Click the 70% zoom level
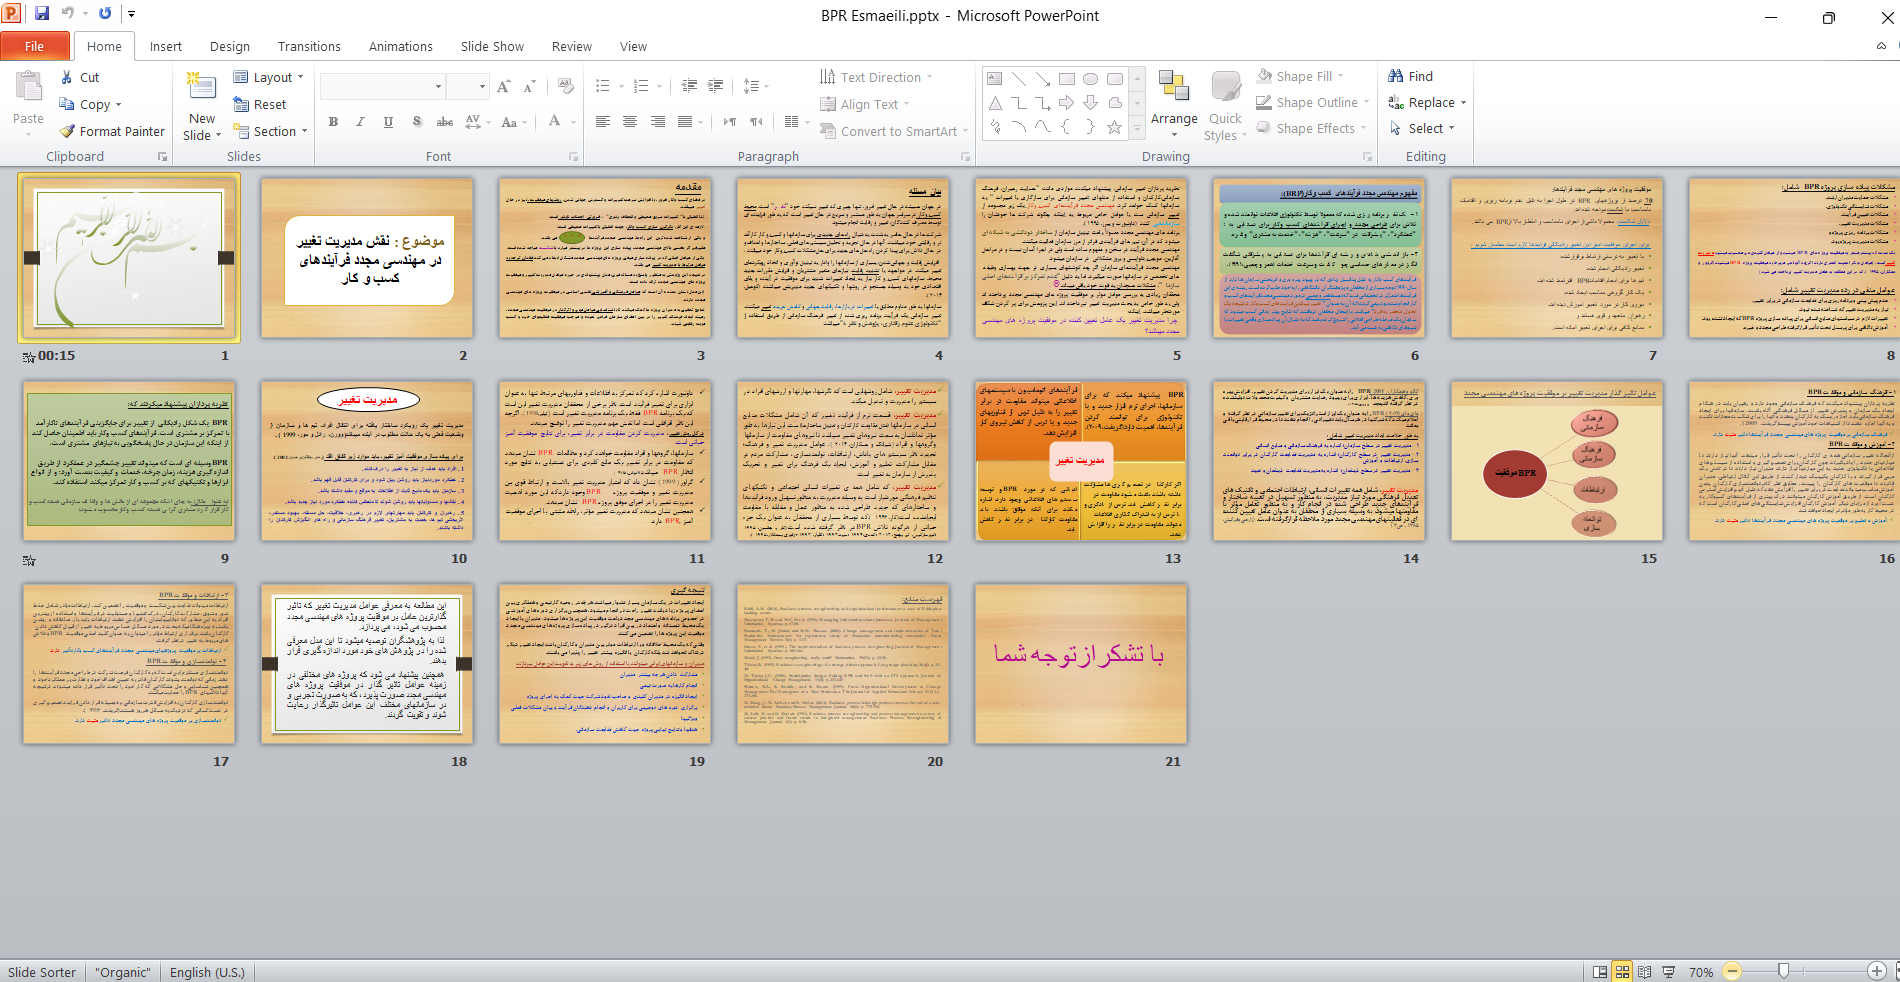 pos(1701,972)
